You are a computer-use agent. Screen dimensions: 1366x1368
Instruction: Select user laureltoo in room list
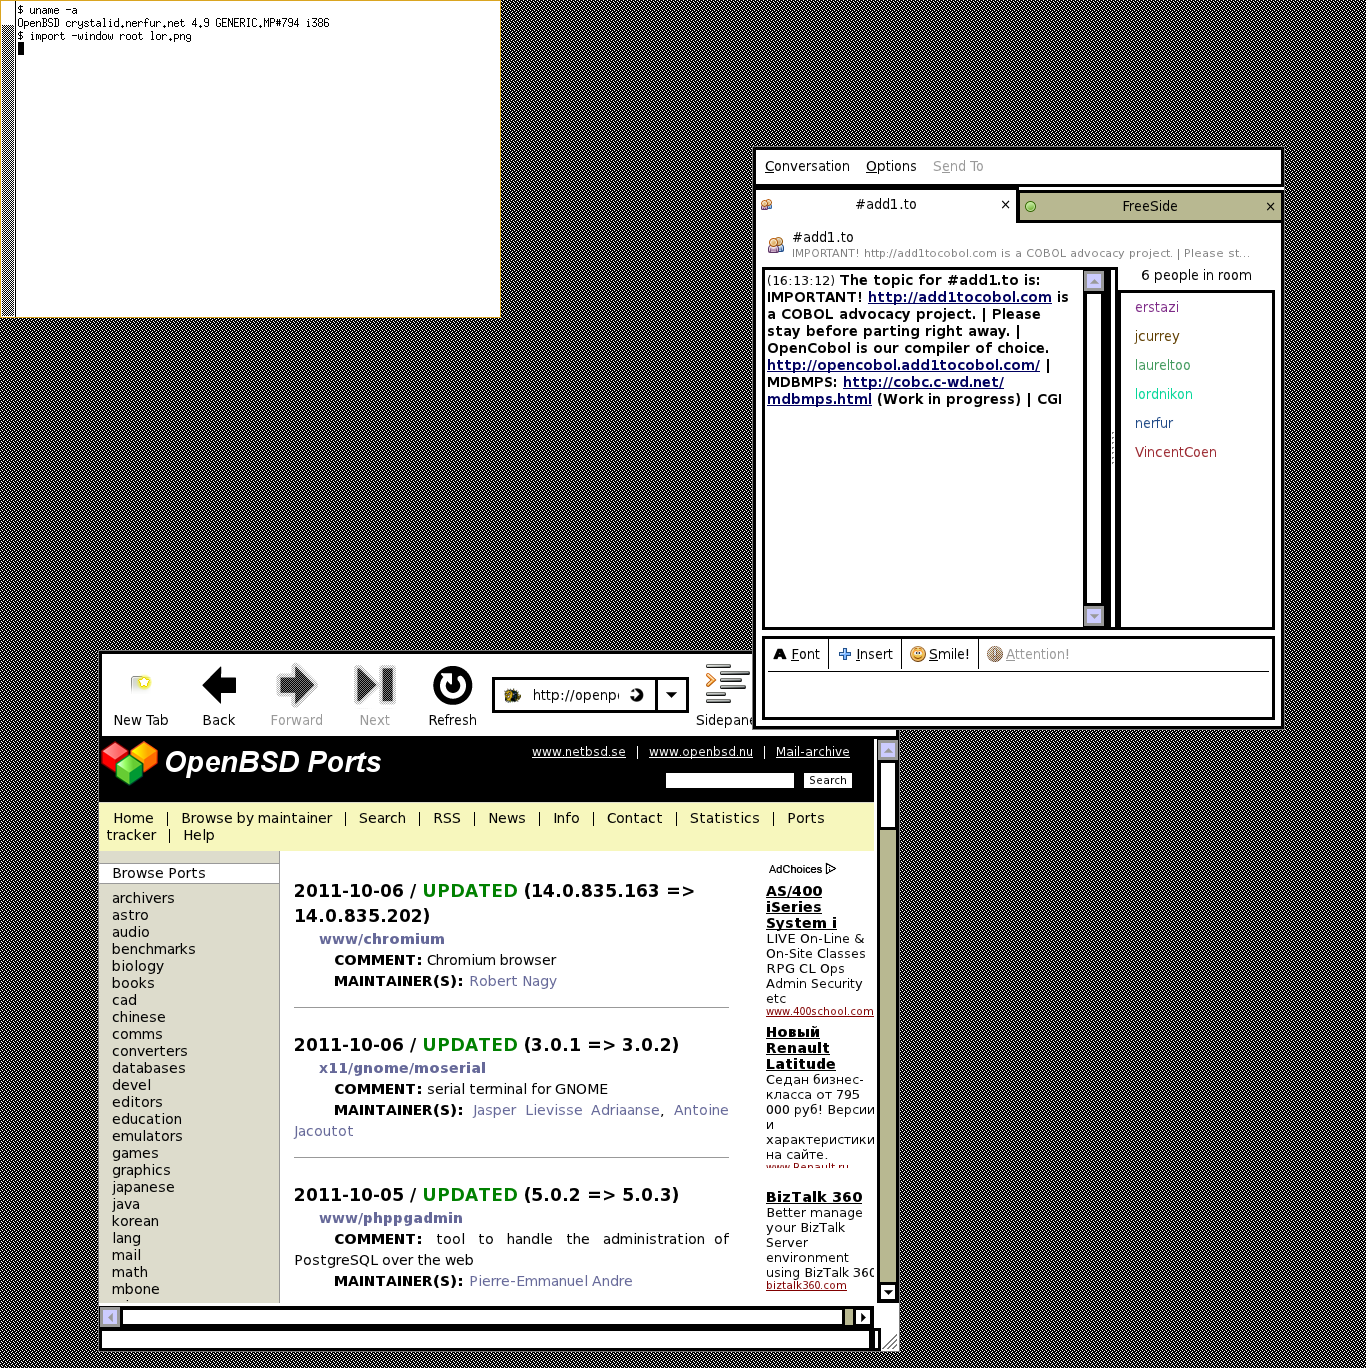tap(1162, 365)
